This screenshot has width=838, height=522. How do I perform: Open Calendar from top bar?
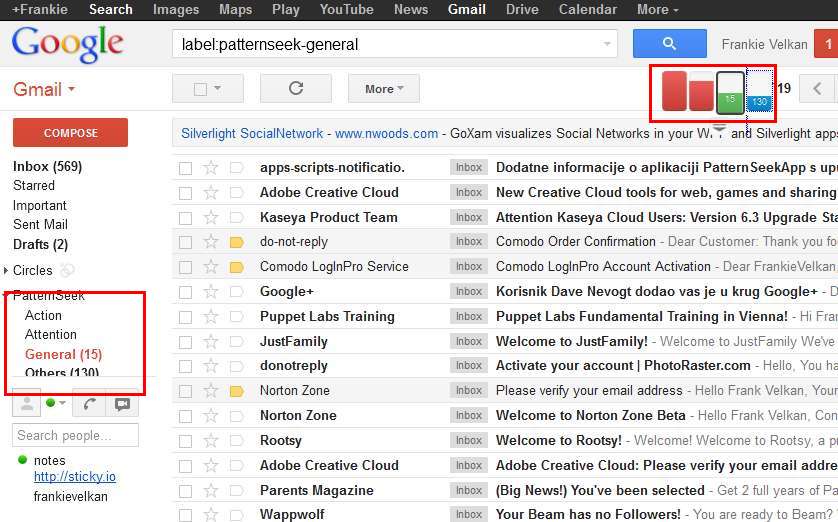point(587,10)
